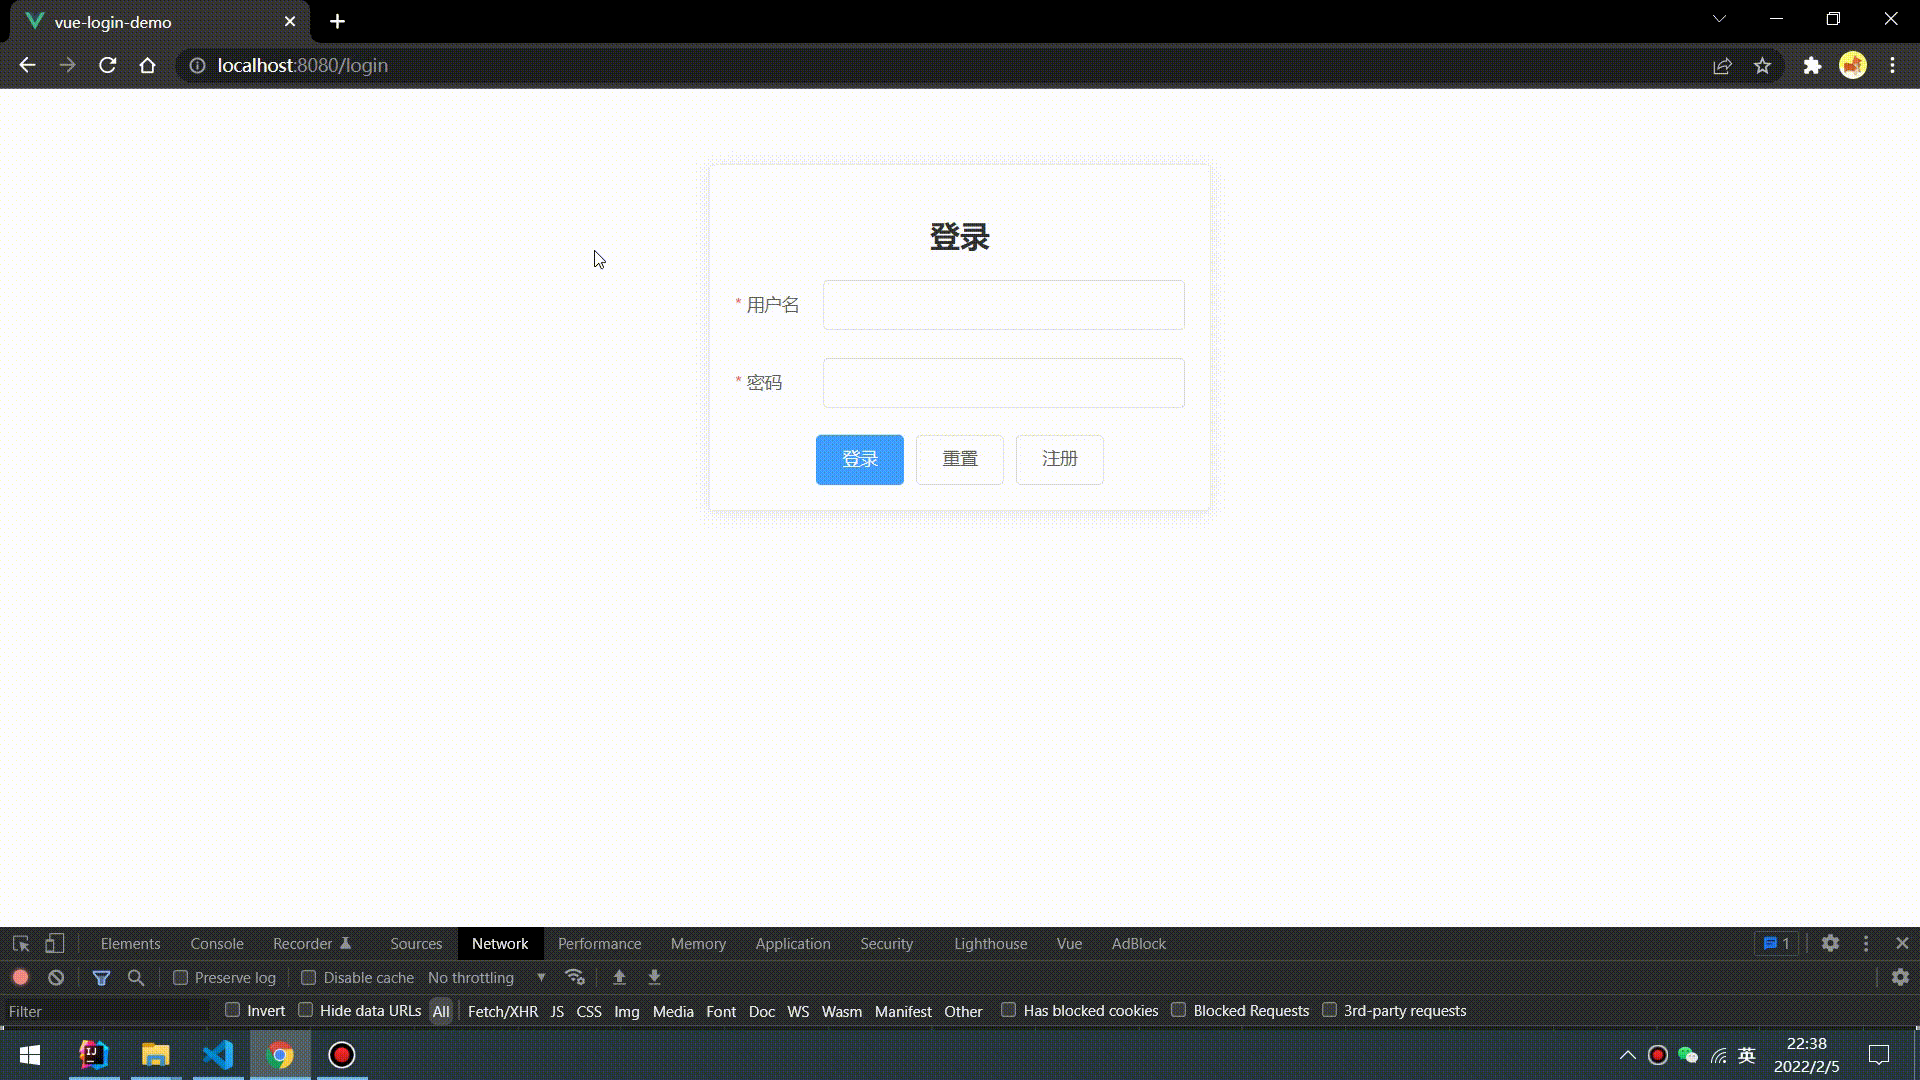Click the clear network log icon
The width and height of the screenshot is (1920, 1080).
57,977
